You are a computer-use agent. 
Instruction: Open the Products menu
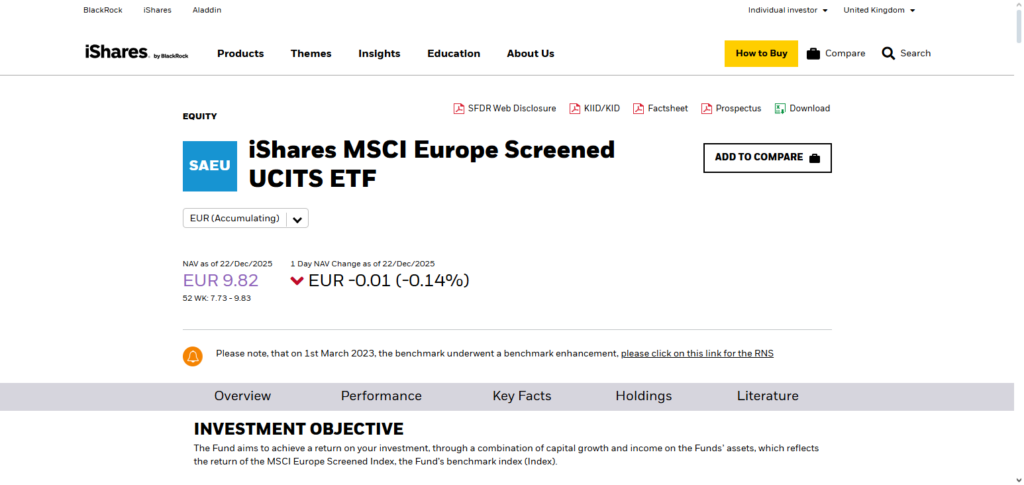[x=240, y=54]
